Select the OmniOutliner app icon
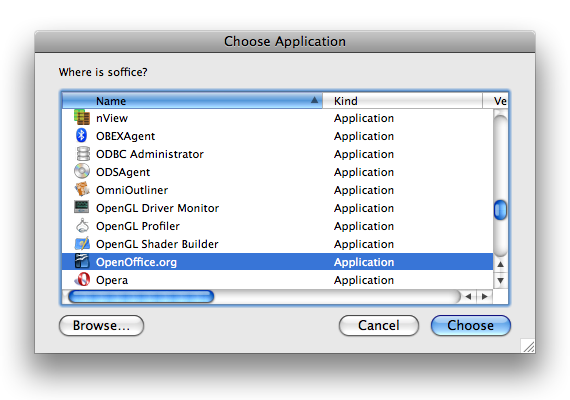Screen dimensions: 570x400 (x=82, y=189)
